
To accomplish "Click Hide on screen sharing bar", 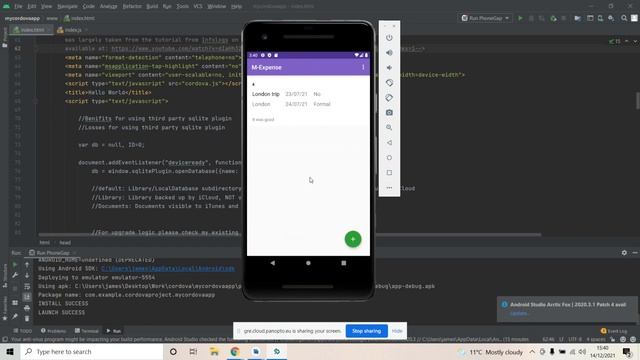I will coord(397,331).
